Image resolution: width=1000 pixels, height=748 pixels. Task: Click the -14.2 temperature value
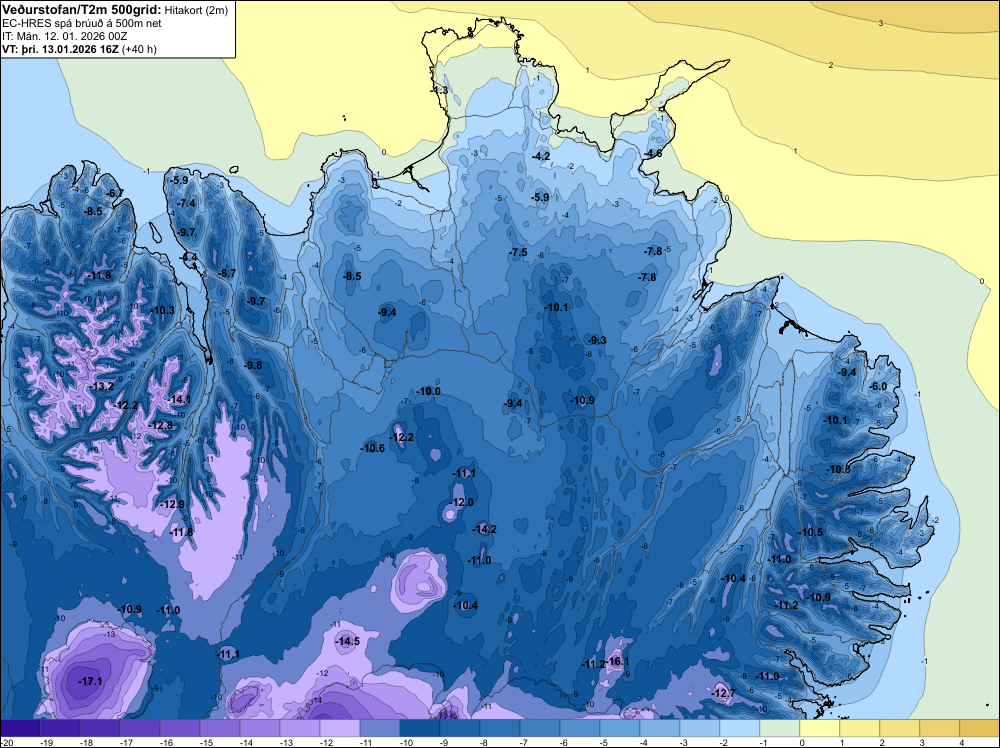point(484,529)
